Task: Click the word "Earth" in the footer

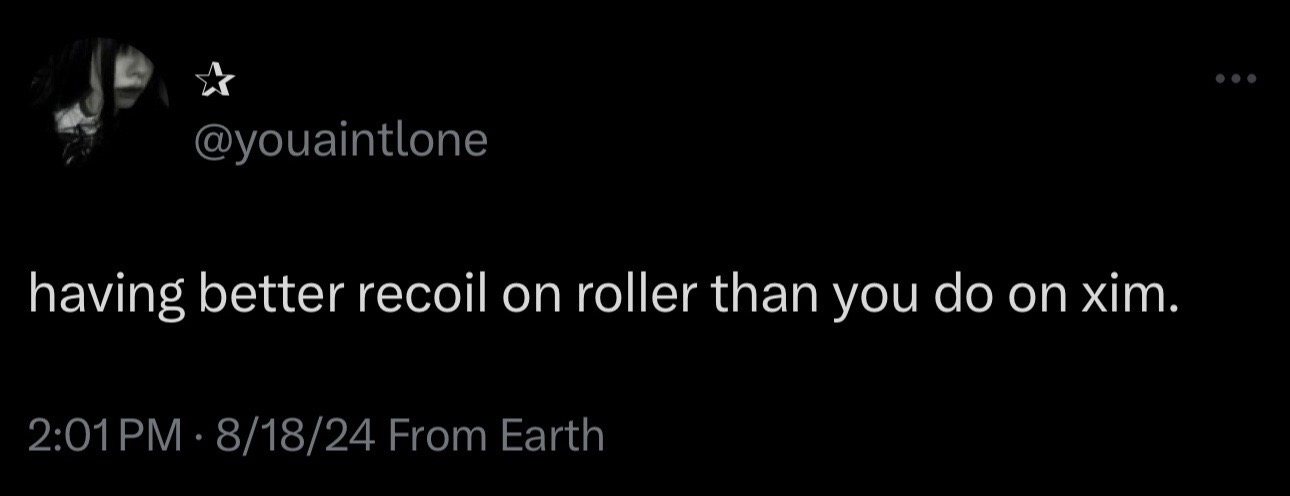Action: (552, 436)
